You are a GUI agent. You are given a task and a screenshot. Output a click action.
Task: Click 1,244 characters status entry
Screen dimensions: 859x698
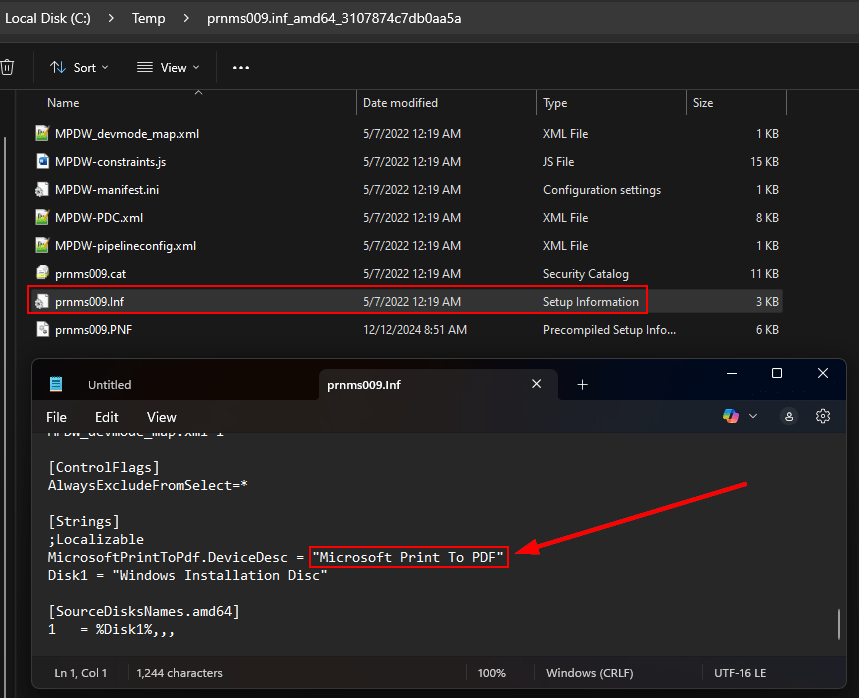pos(179,673)
